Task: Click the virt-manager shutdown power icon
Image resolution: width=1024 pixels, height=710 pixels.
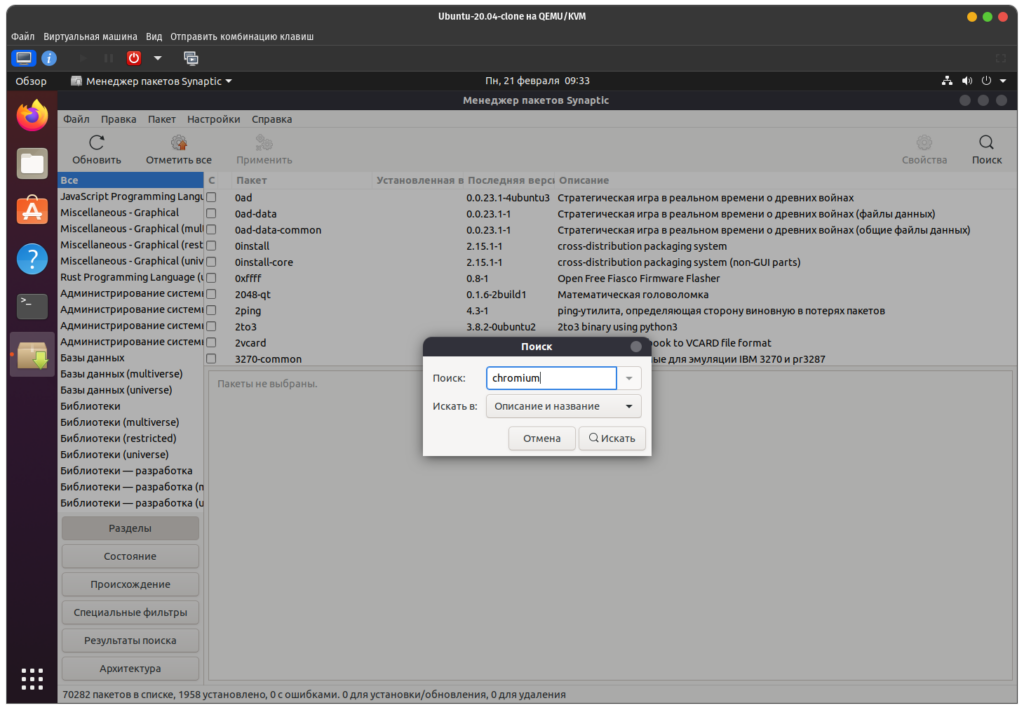Action: [x=134, y=58]
